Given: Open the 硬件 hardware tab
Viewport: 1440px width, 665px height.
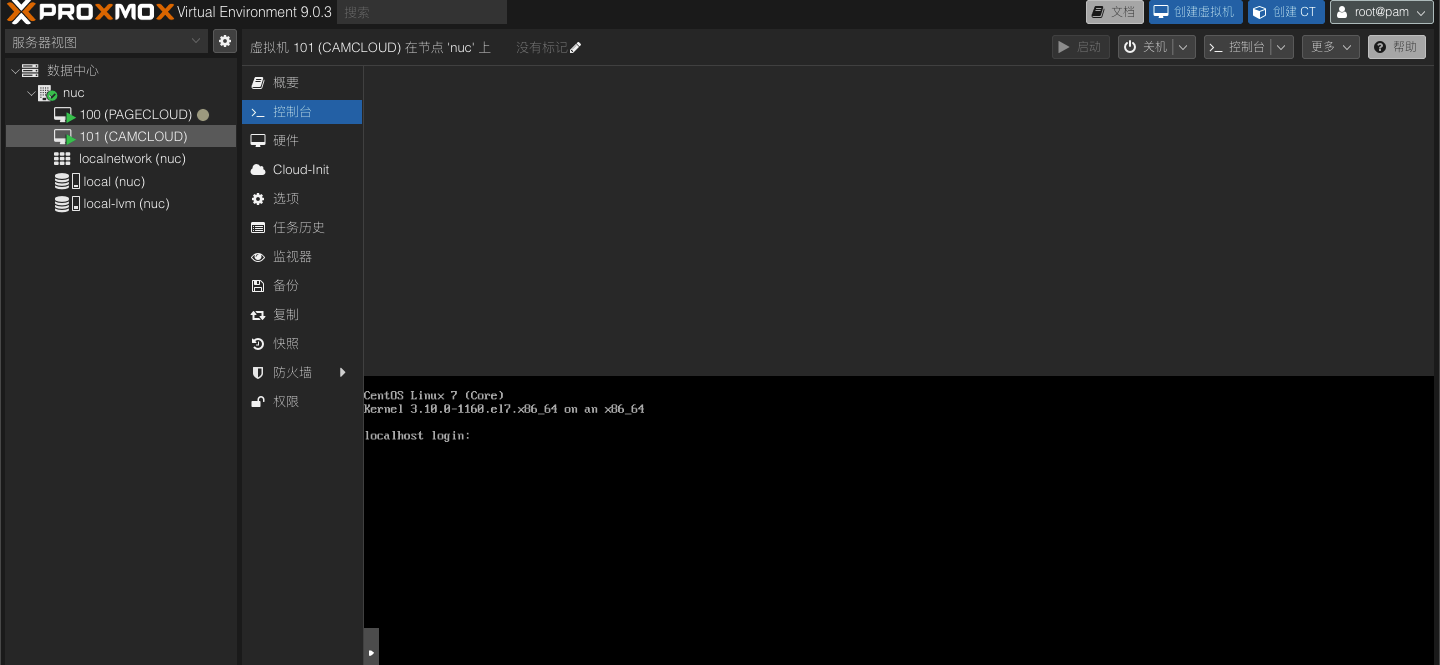Looking at the screenshot, I should pyautogui.click(x=302, y=141).
